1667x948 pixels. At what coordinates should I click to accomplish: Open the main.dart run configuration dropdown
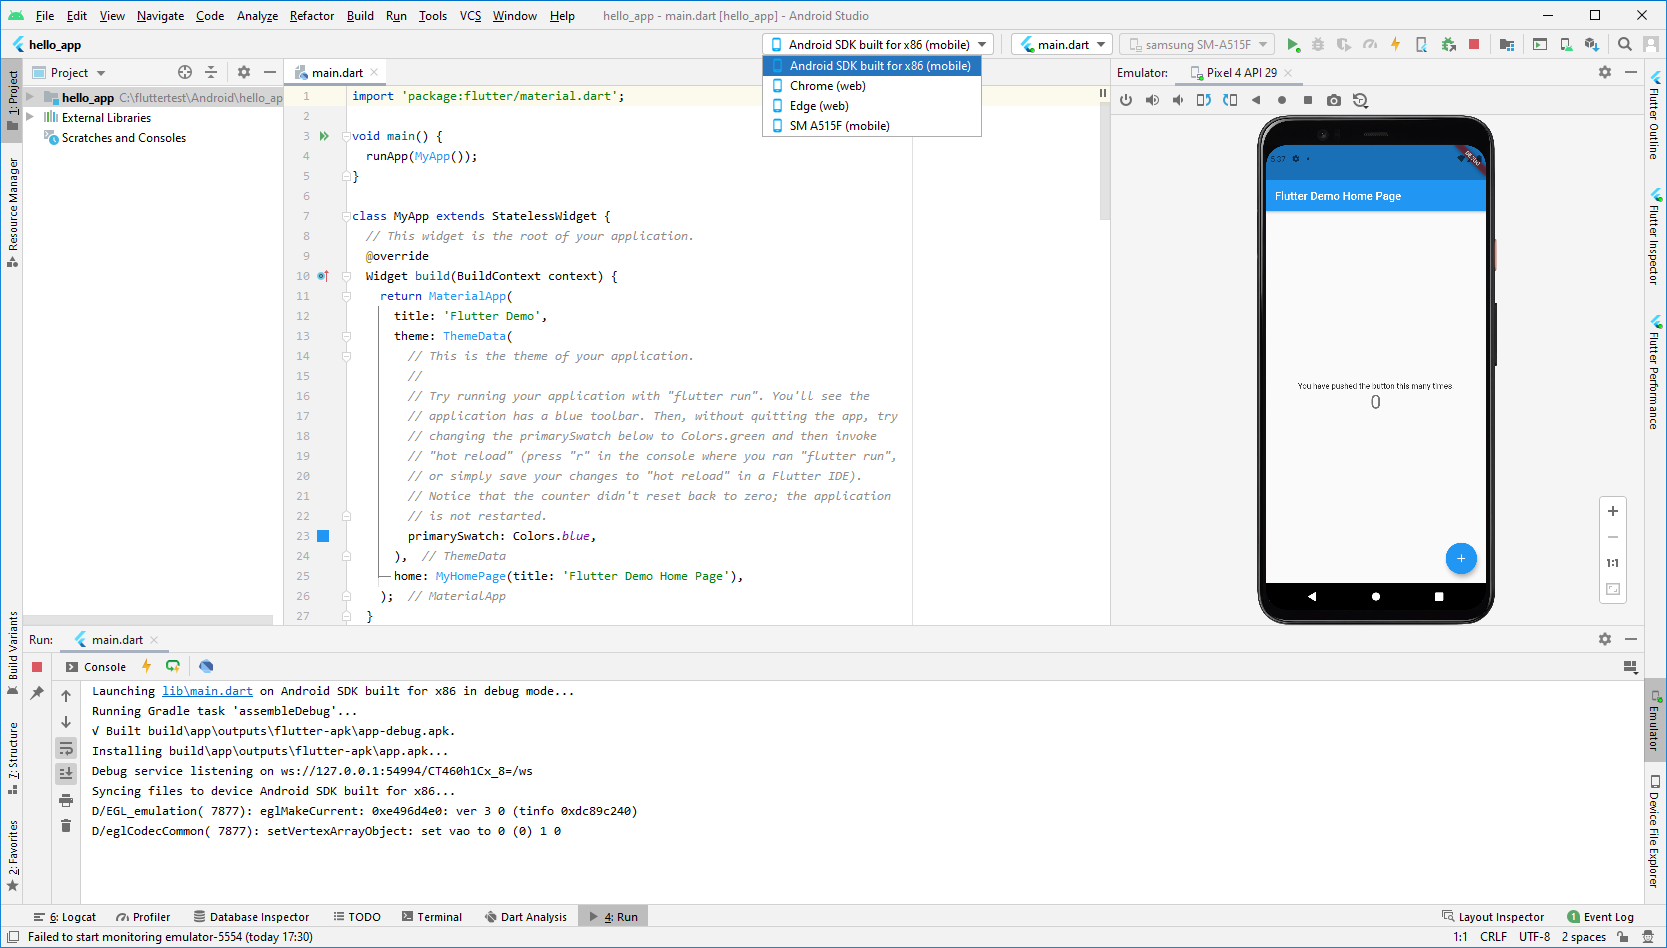1062,45
